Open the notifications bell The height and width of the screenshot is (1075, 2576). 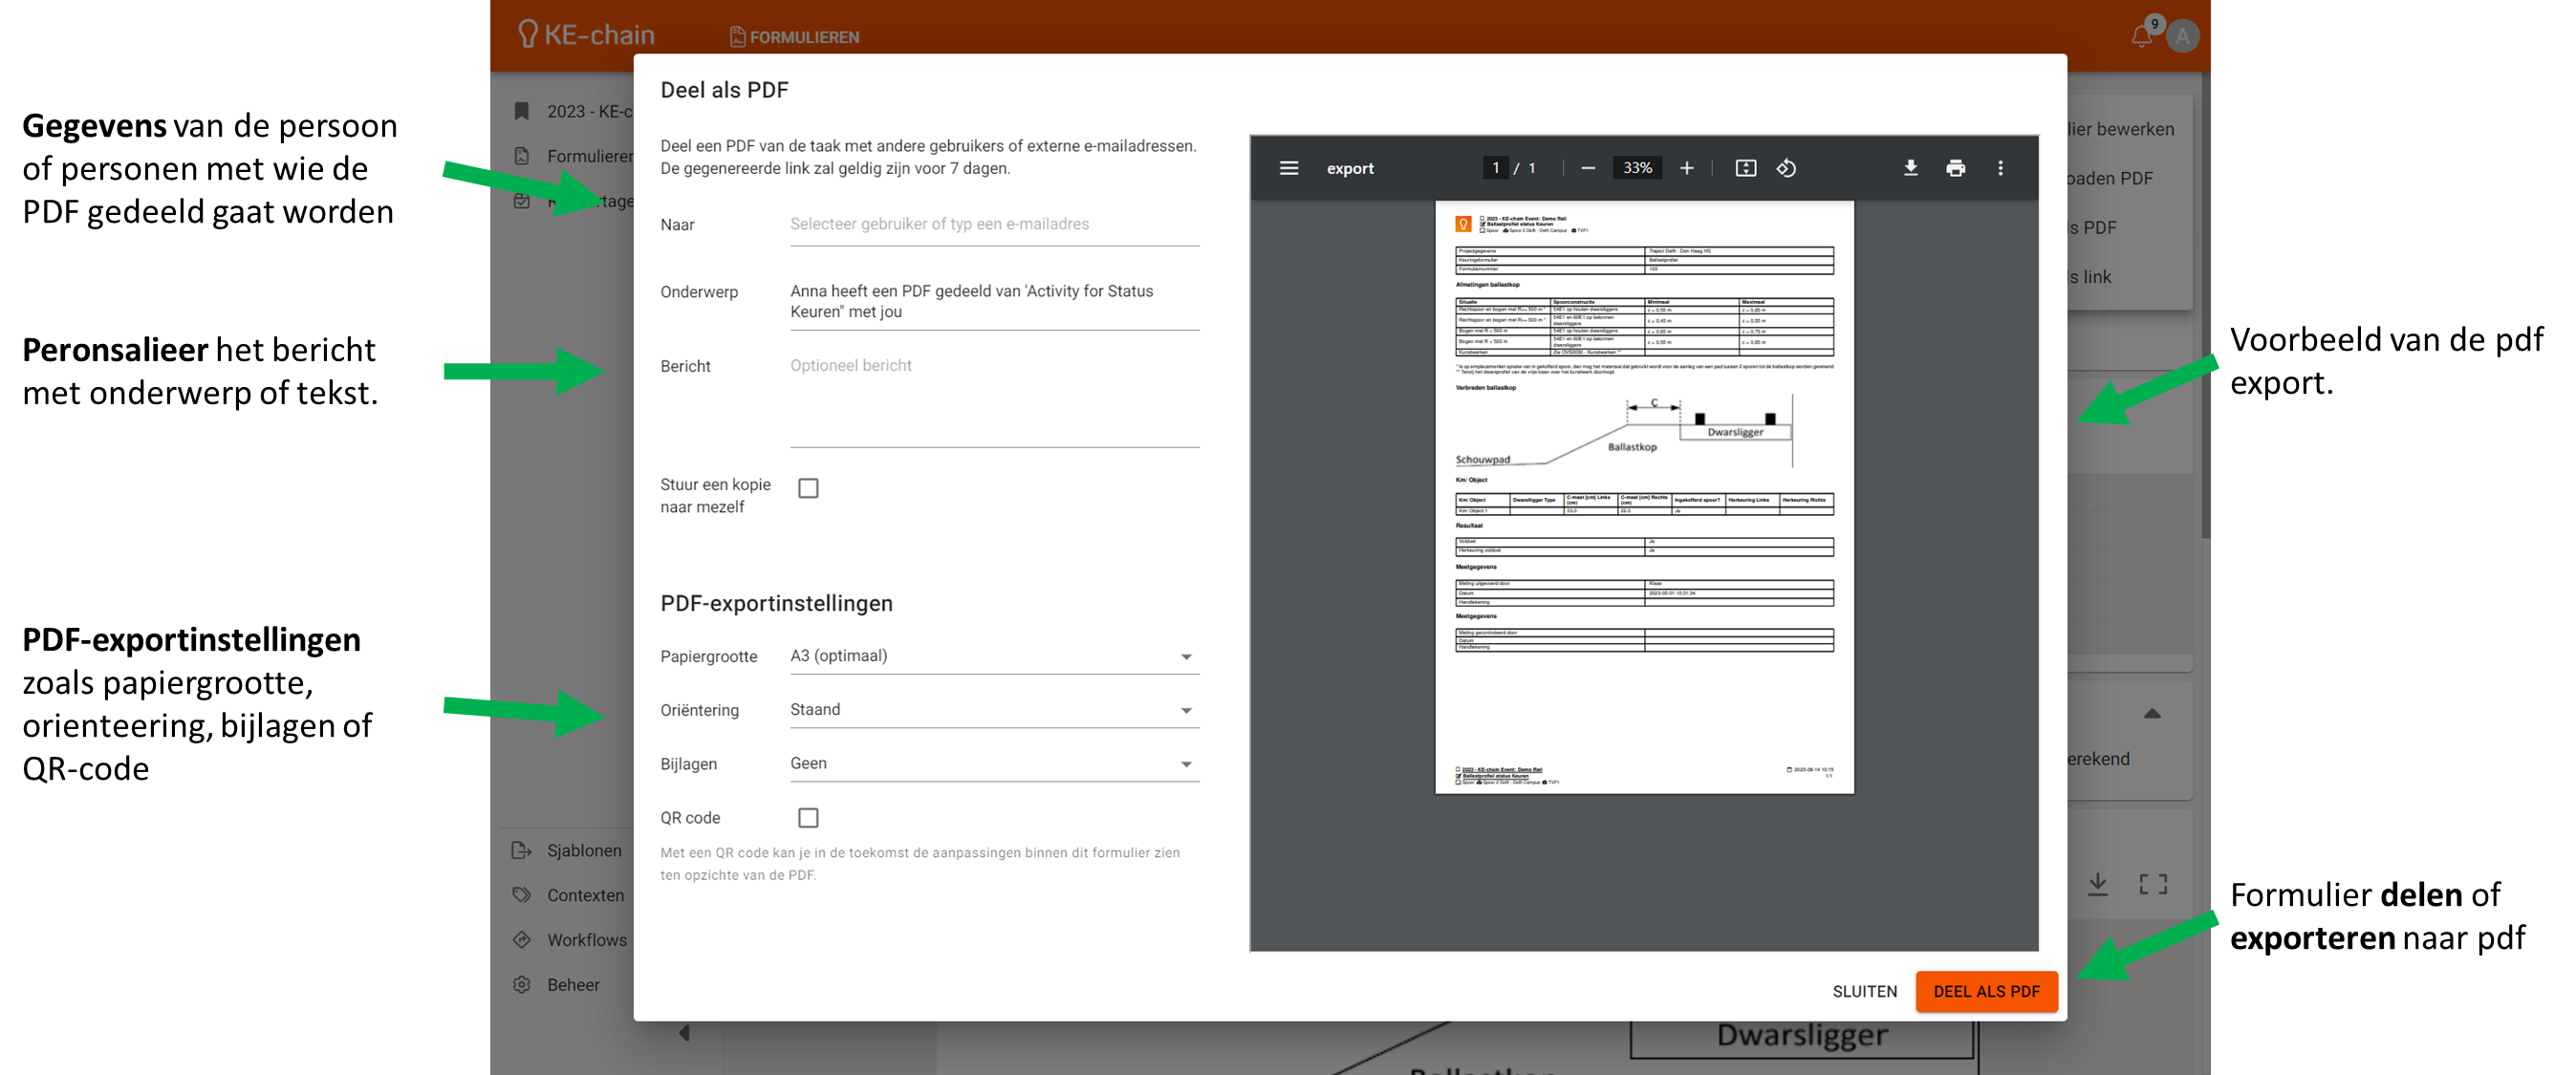tap(2140, 37)
